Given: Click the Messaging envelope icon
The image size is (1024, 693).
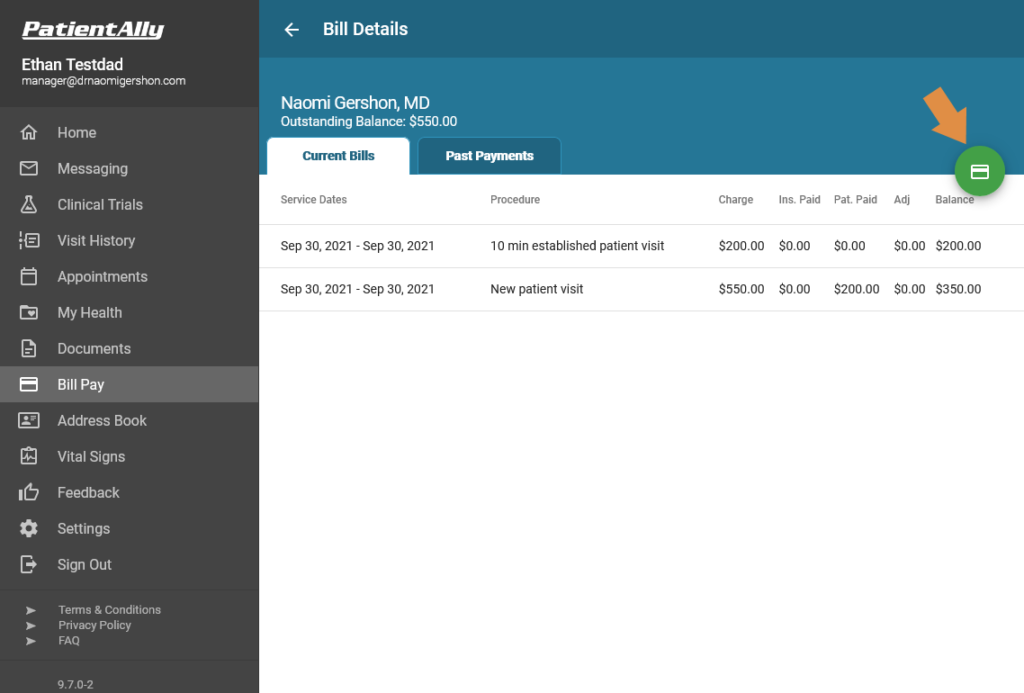Looking at the screenshot, I should point(29,169).
